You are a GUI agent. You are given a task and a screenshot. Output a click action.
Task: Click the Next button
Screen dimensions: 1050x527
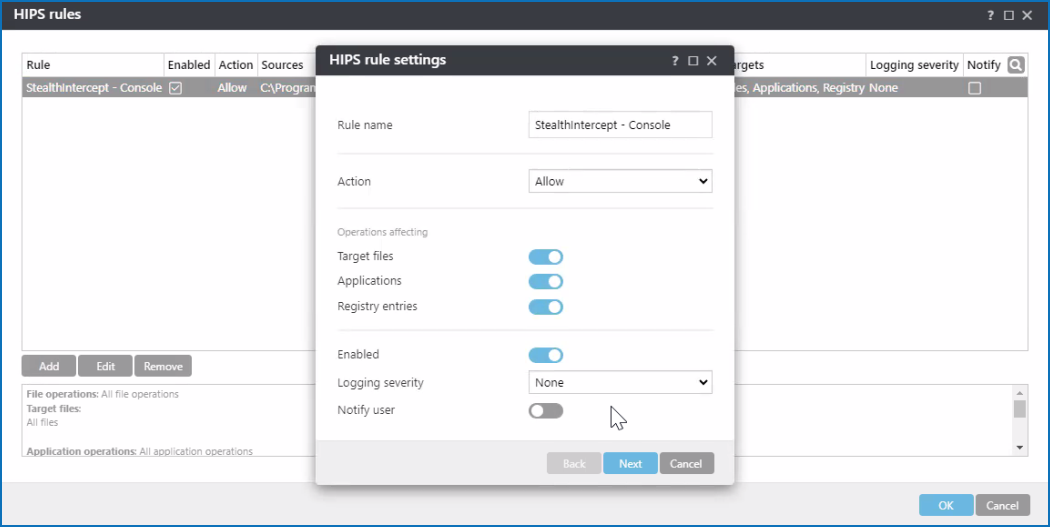click(x=630, y=464)
